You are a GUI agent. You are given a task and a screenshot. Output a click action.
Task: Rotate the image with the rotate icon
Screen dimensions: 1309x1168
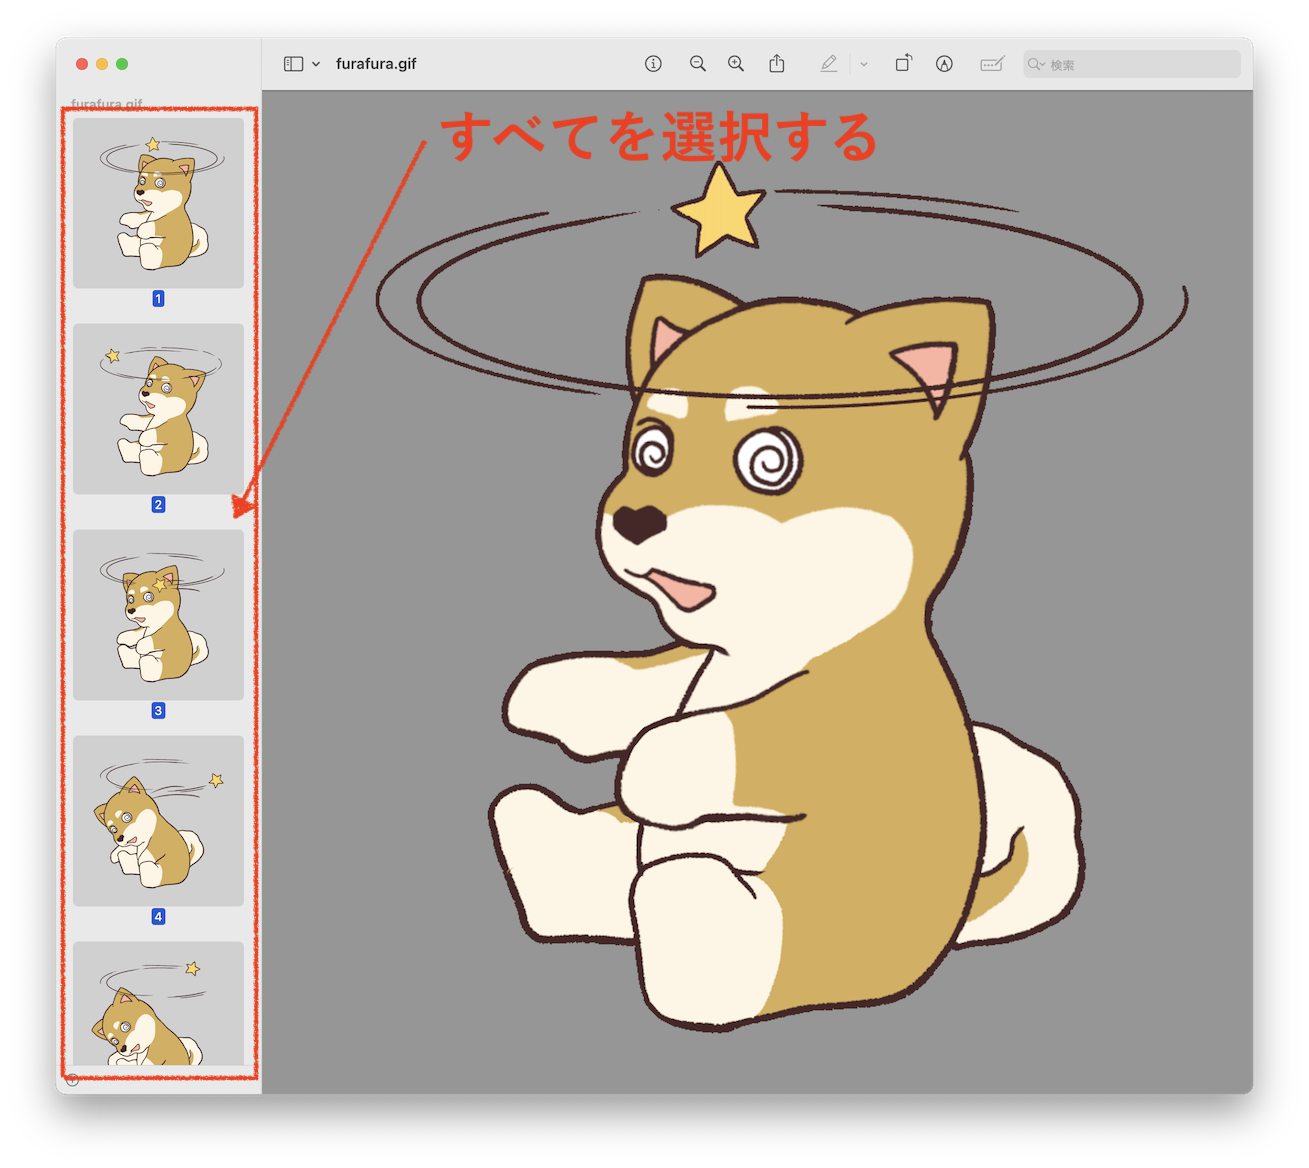903,64
